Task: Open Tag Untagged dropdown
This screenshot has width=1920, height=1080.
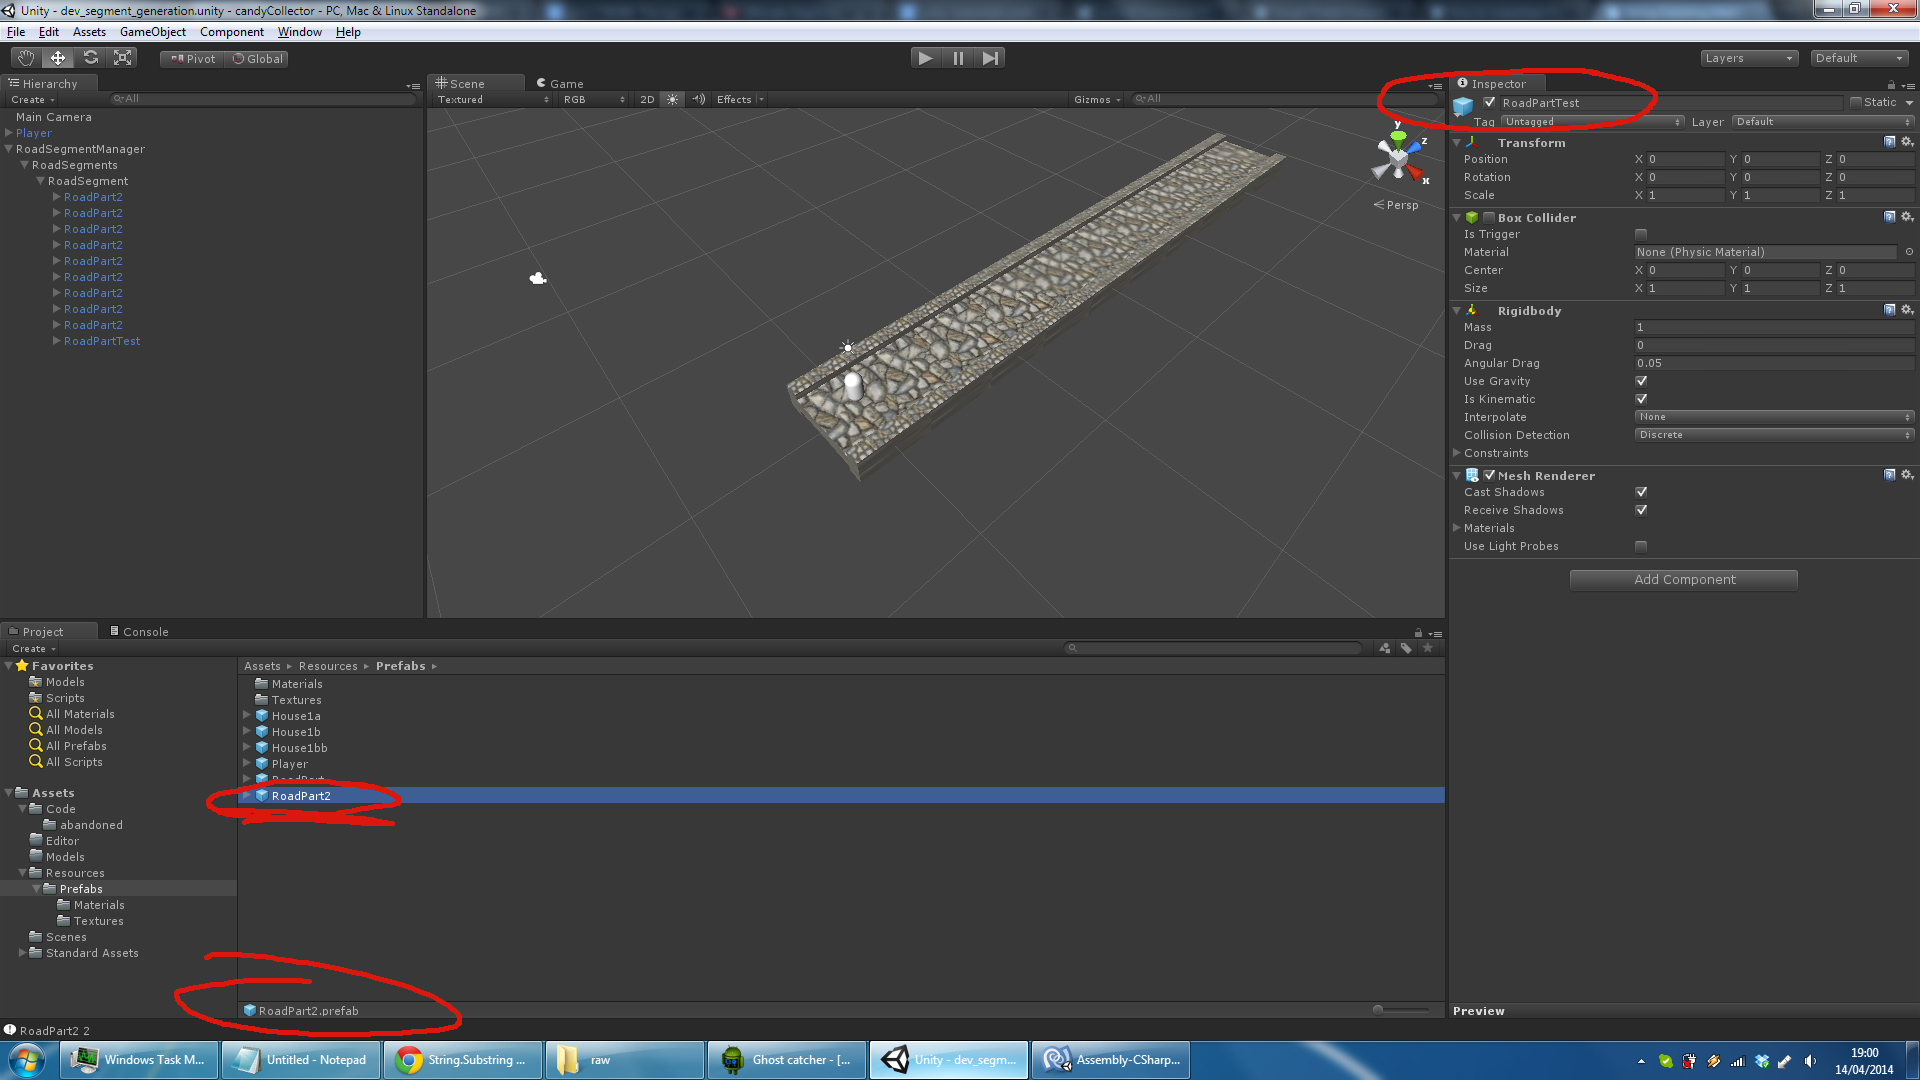Action: point(1593,122)
